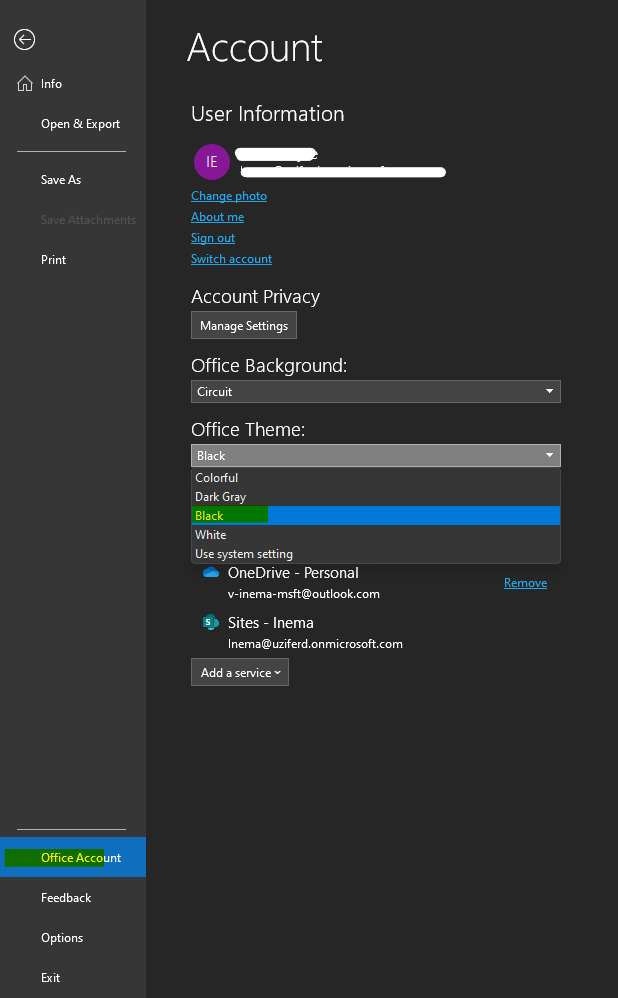Click Sites - Inema service name

point(270,622)
